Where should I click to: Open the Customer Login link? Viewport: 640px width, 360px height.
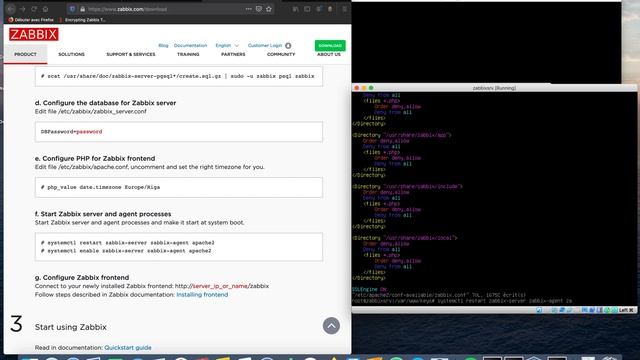(265, 45)
